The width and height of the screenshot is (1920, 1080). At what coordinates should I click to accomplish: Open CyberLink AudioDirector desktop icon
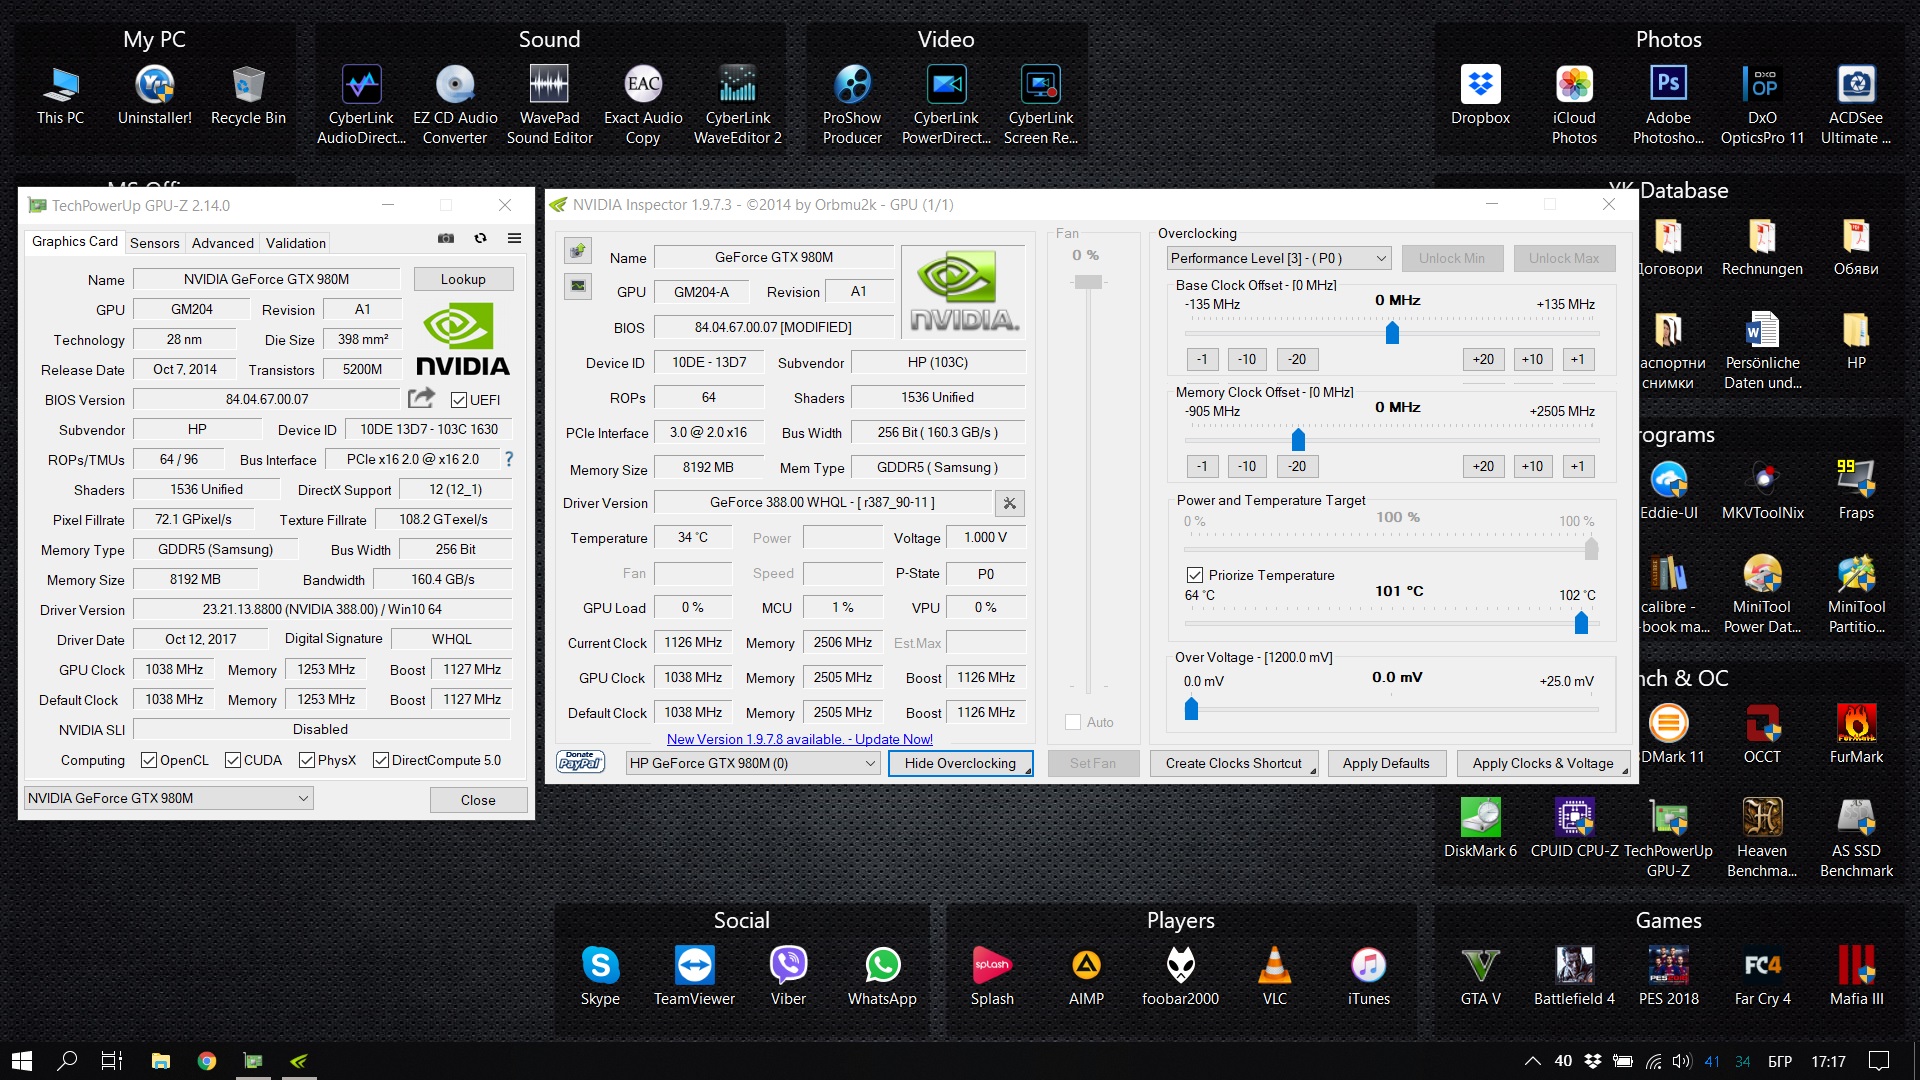(x=361, y=104)
